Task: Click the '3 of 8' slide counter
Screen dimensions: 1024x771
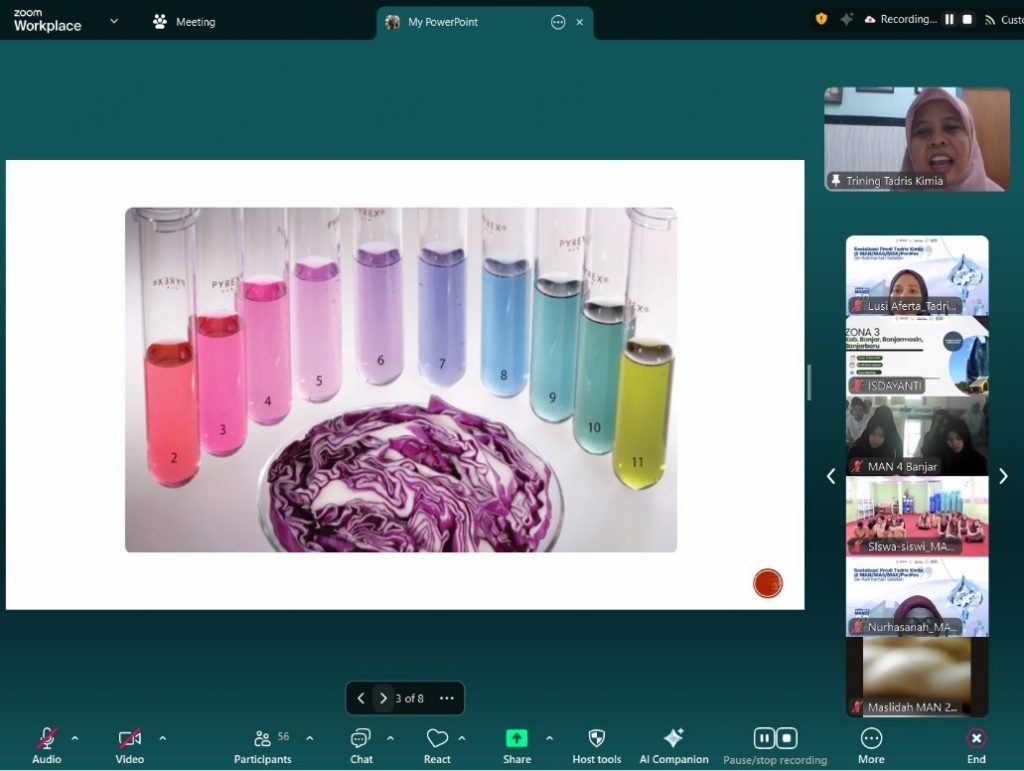Action: [x=409, y=698]
